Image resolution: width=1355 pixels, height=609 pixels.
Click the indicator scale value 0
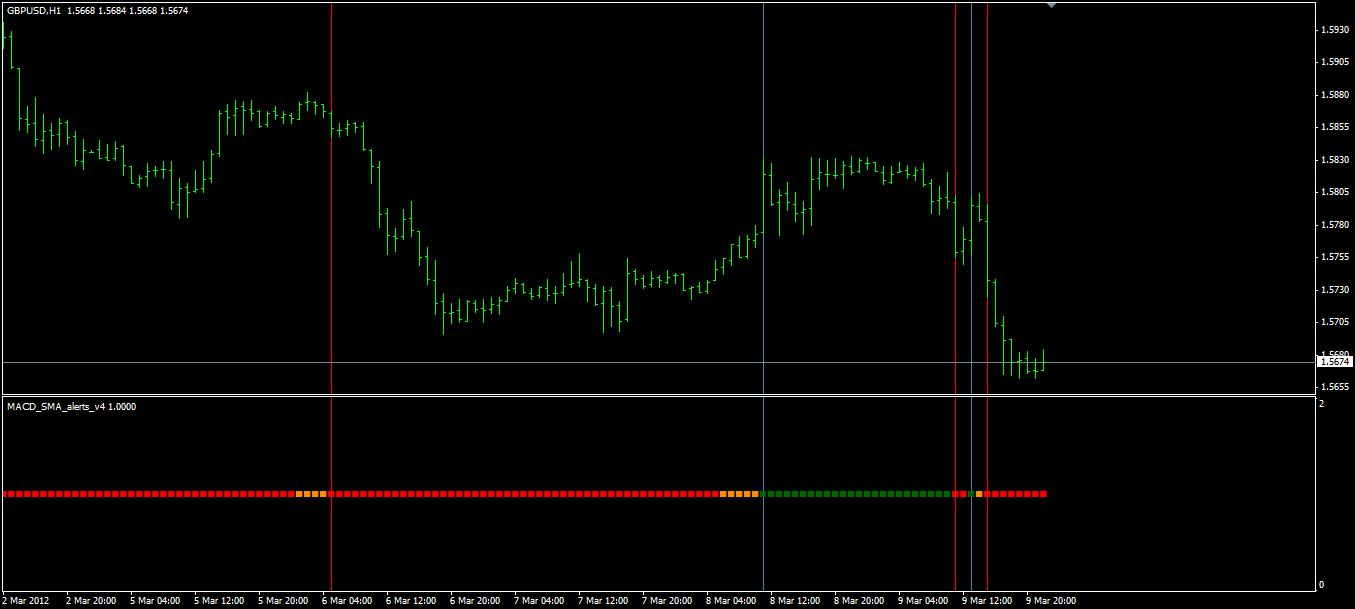pyautogui.click(x=1322, y=585)
